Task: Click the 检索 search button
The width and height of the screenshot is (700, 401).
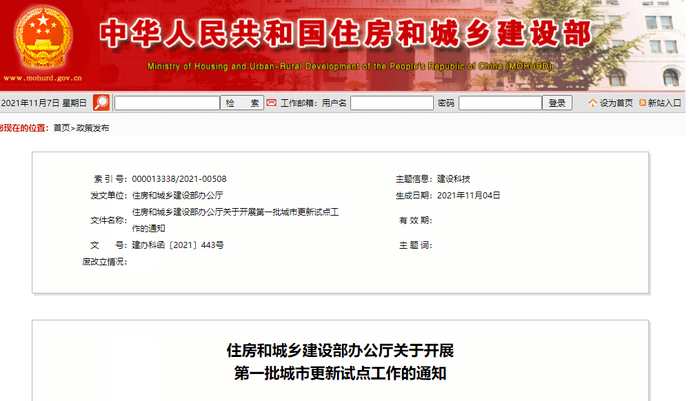Action: coord(242,103)
